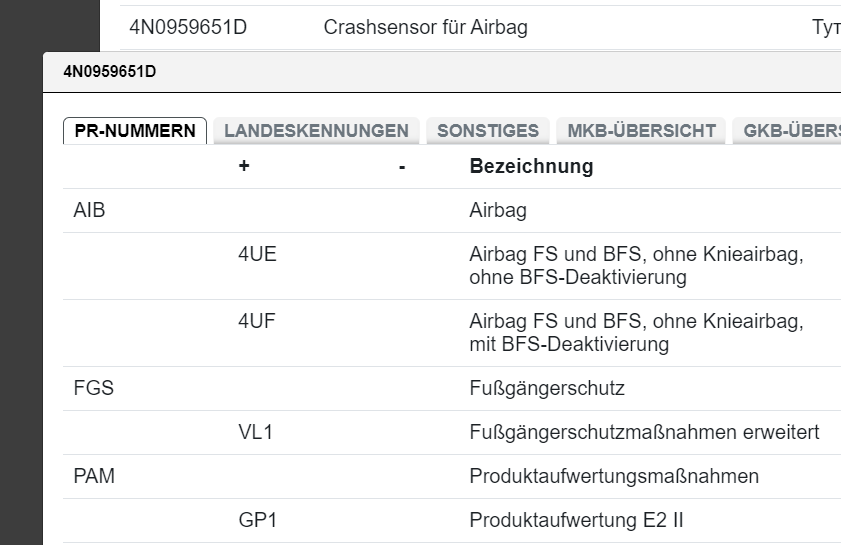
Task: Click the Crashsensor für Airbag part name
Action: [x=425, y=28]
